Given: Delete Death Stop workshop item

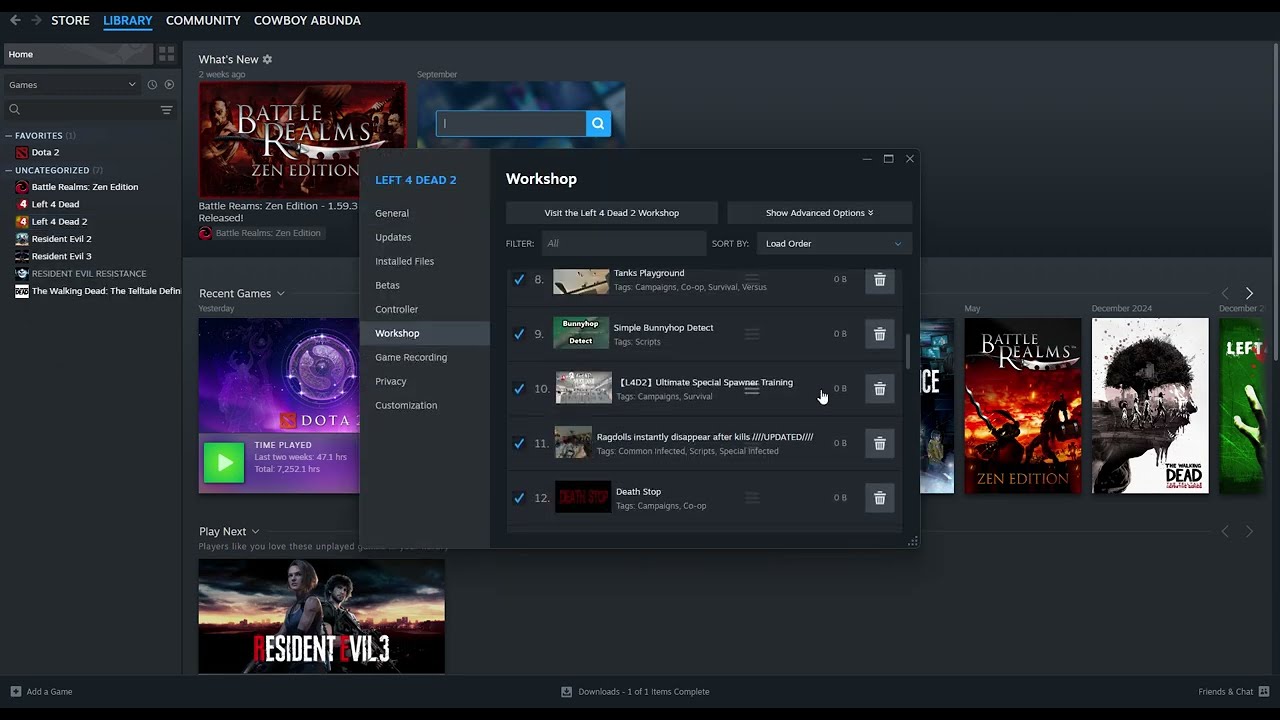Looking at the screenshot, I should pos(880,498).
